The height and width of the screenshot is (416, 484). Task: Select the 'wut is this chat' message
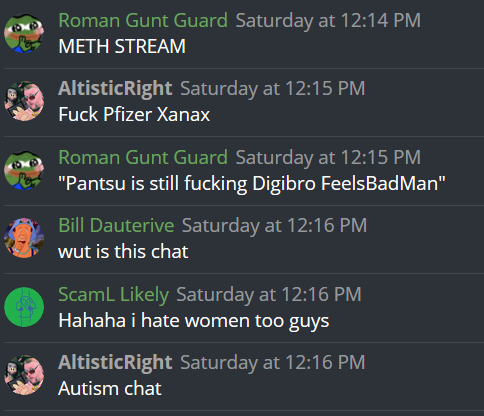(123, 251)
